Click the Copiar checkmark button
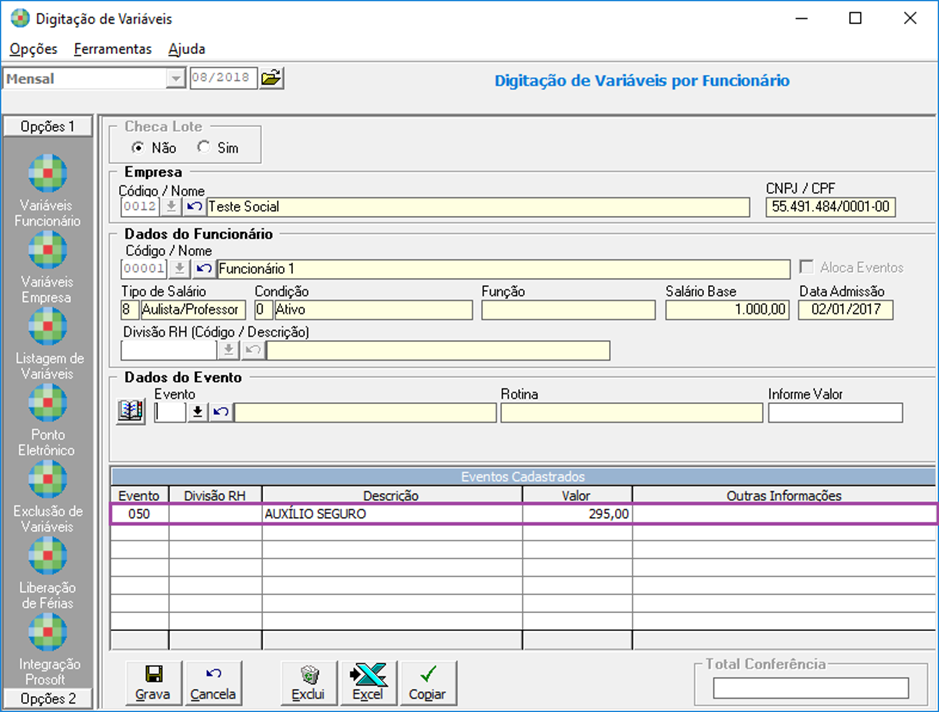Viewport: 939px width, 712px height. coord(428,683)
